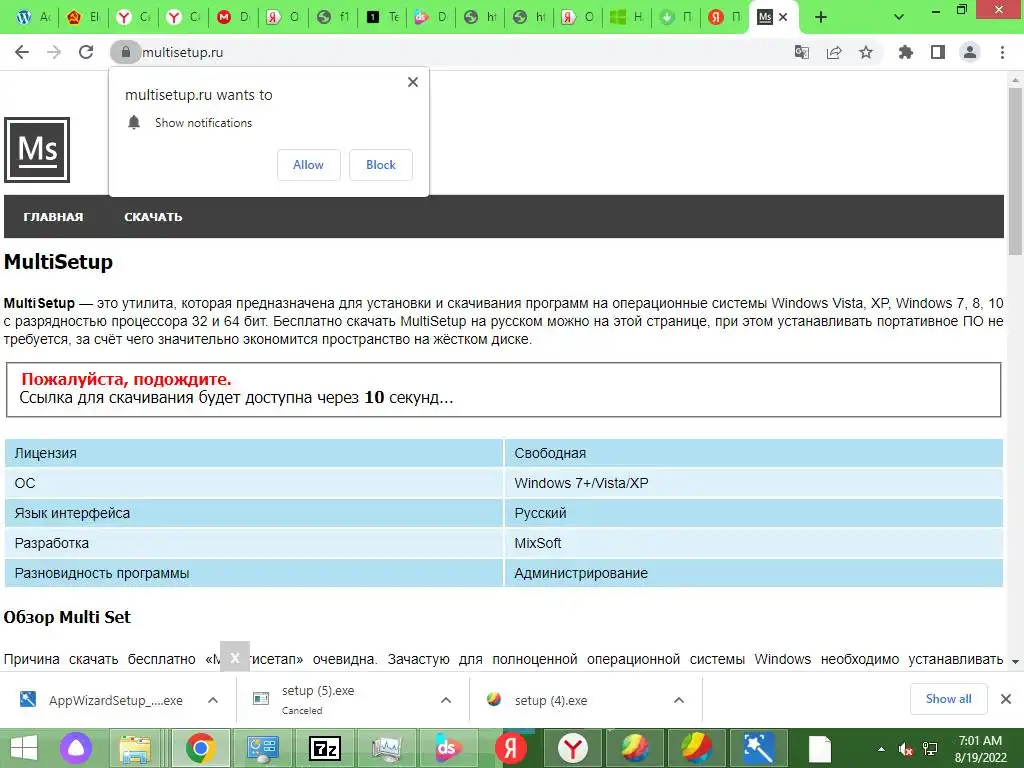1024x768 pixels.
Task: Show all downloads
Action: tap(948, 699)
